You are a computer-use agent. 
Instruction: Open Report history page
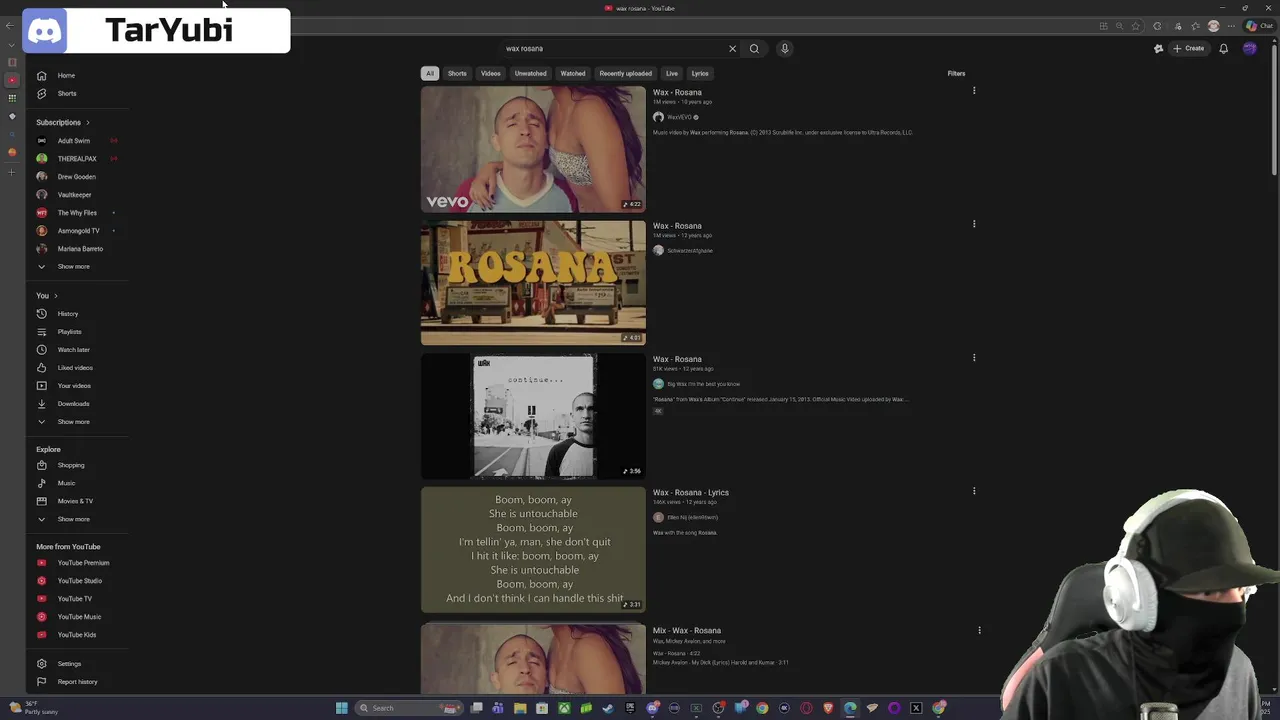tap(77, 682)
